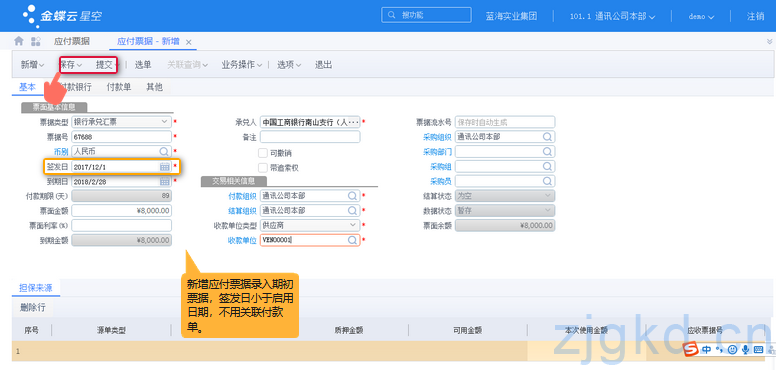Switch to the 应付票据 tab
The height and width of the screenshot is (370, 776).
72,42
